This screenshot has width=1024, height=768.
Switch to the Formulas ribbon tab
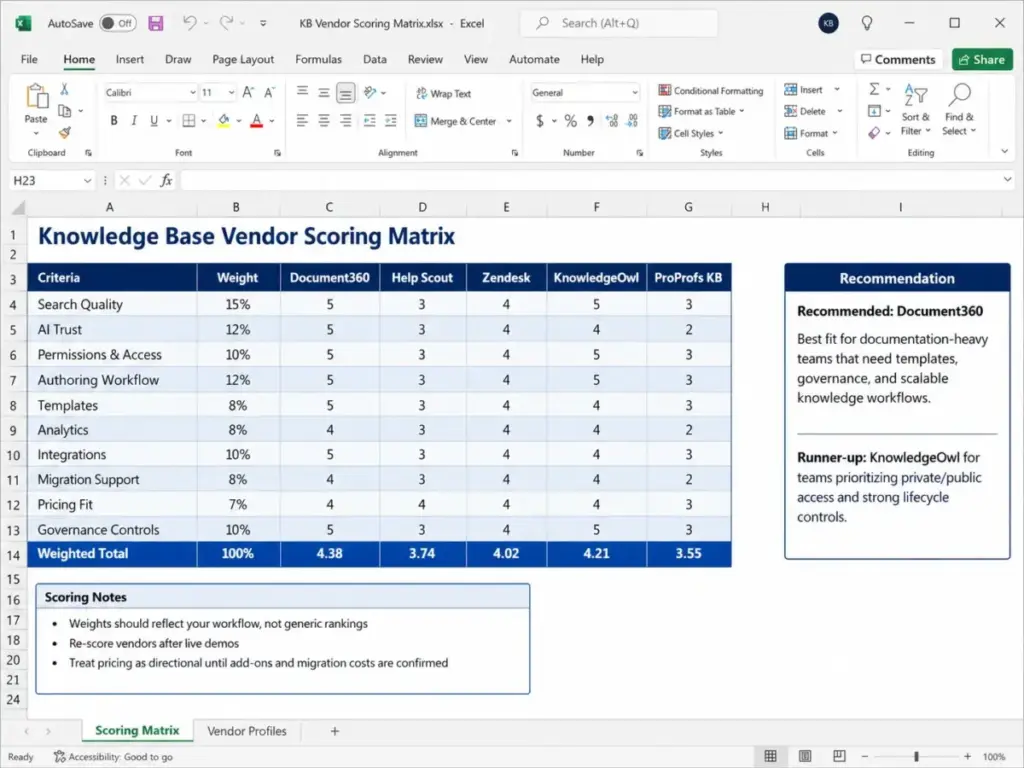318,59
